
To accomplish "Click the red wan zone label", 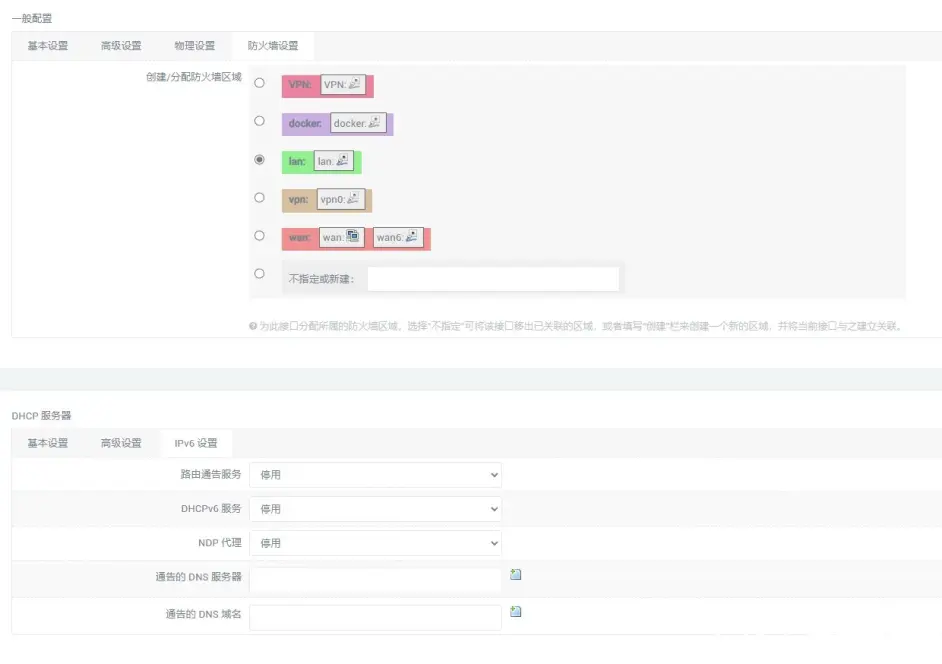I will [x=299, y=237].
